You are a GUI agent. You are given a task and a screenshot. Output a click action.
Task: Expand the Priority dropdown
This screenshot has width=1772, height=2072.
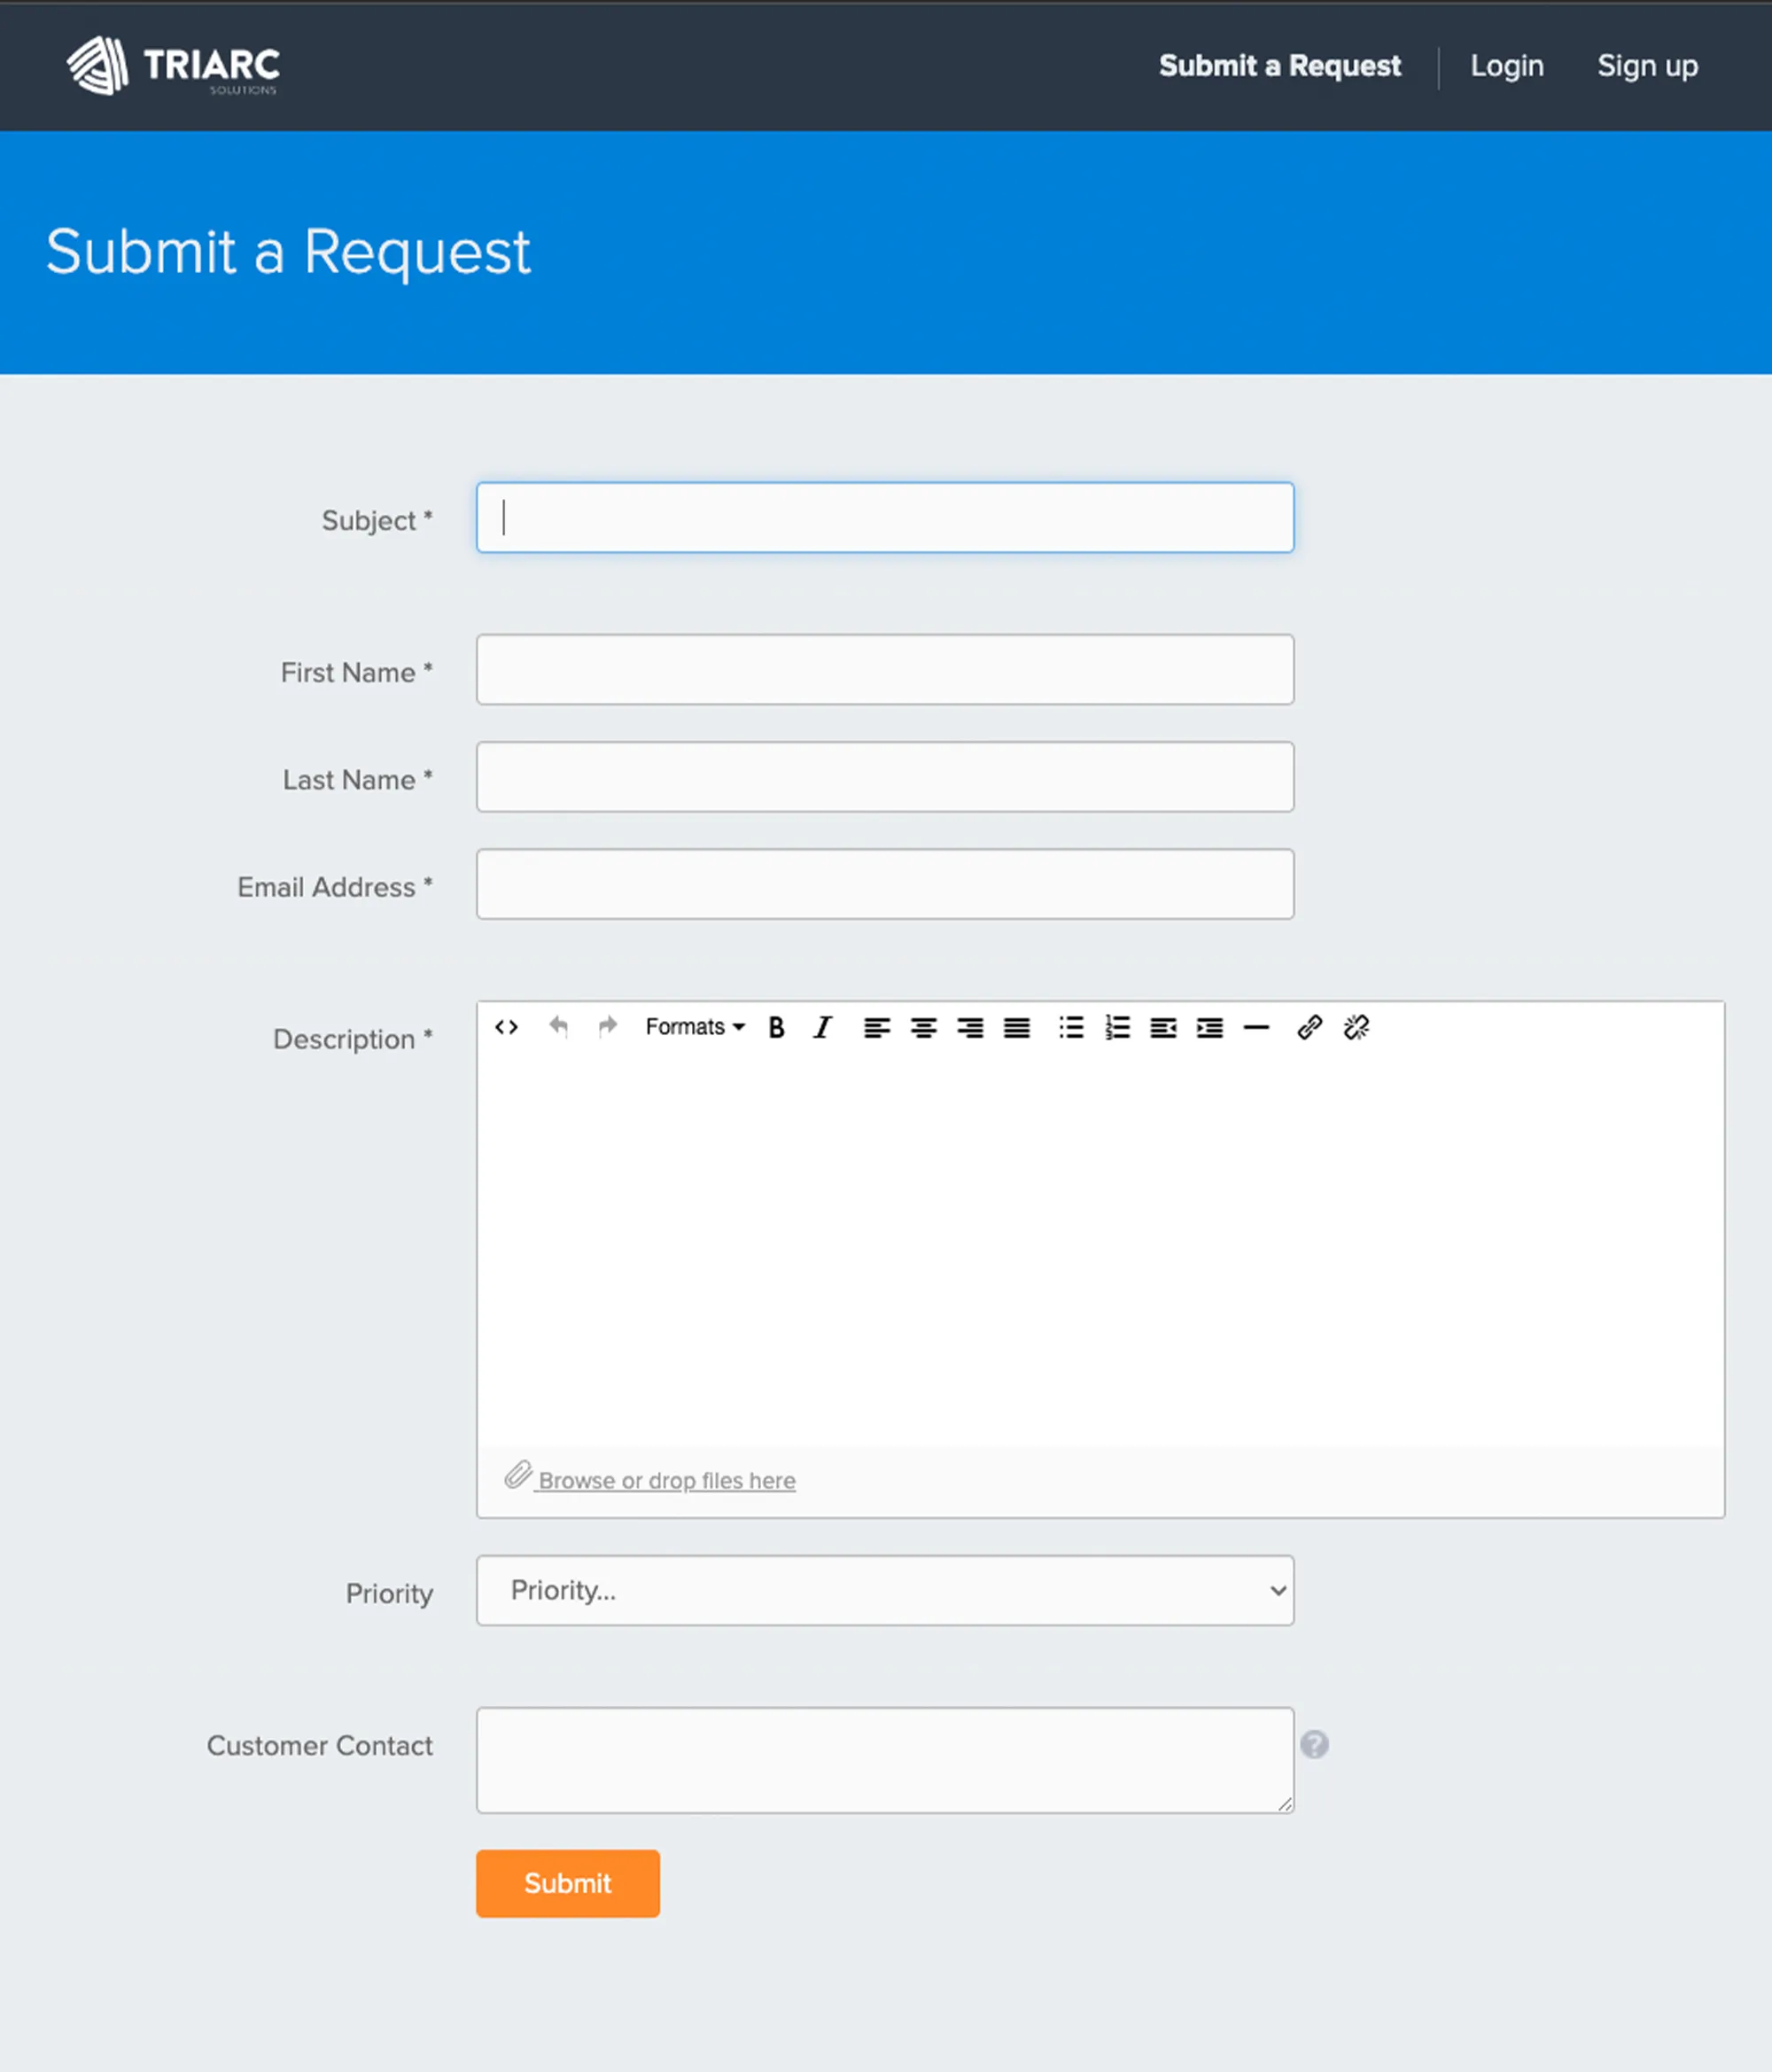point(884,1590)
